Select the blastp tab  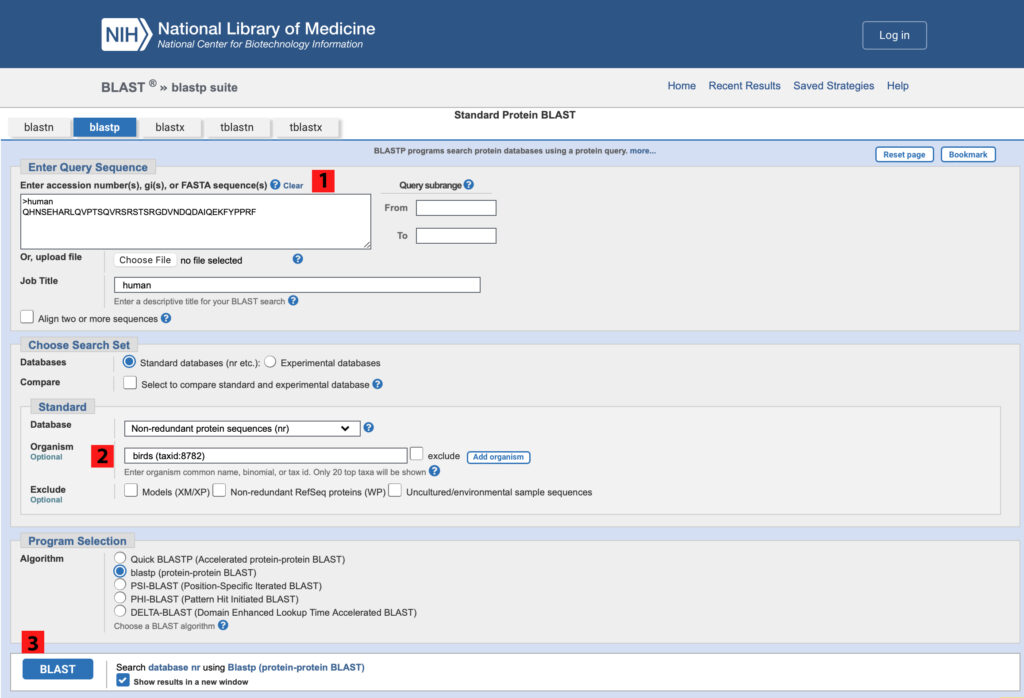click(x=104, y=127)
